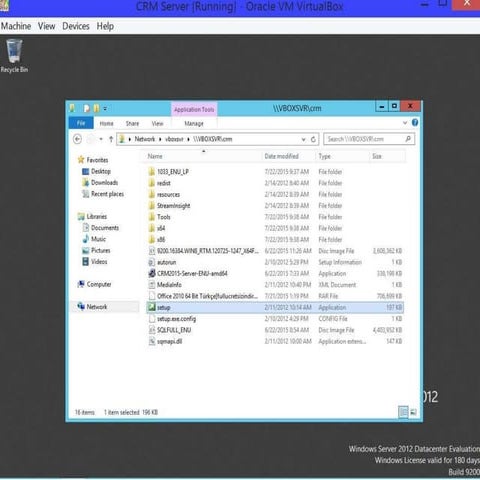Image resolution: width=480 pixels, height=480 pixels.
Task: Switch to the Home ribbon tab
Action: pyautogui.click(x=106, y=123)
